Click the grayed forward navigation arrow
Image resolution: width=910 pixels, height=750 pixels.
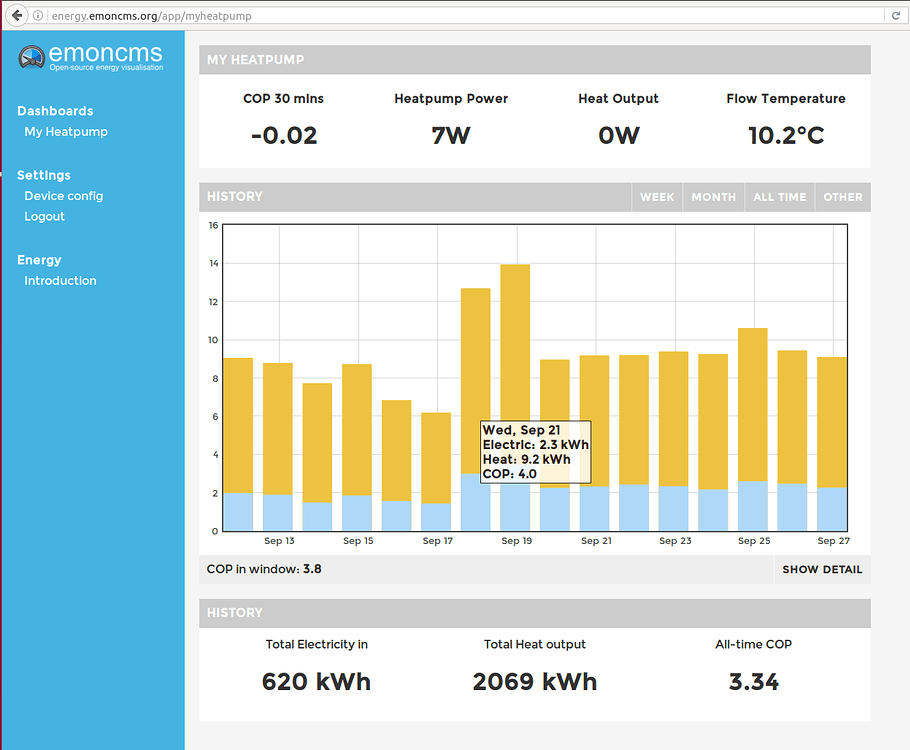click(x=32, y=15)
